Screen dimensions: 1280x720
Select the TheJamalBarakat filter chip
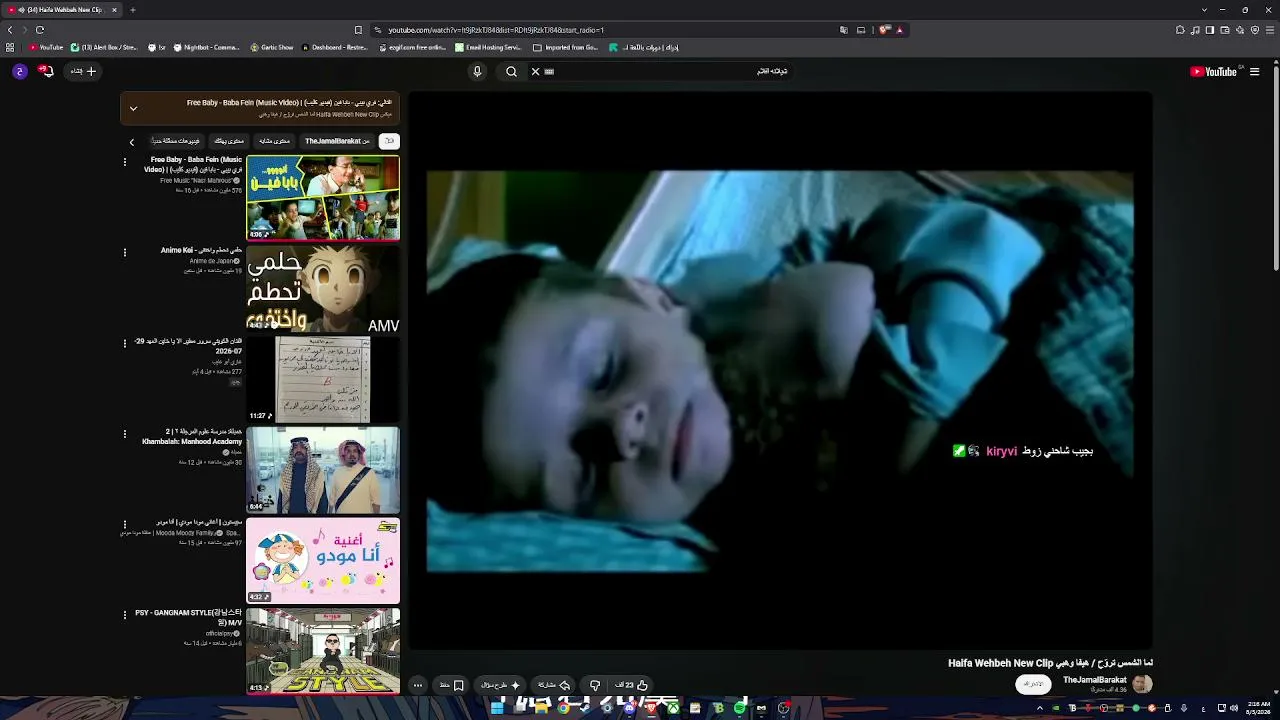tap(337, 141)
